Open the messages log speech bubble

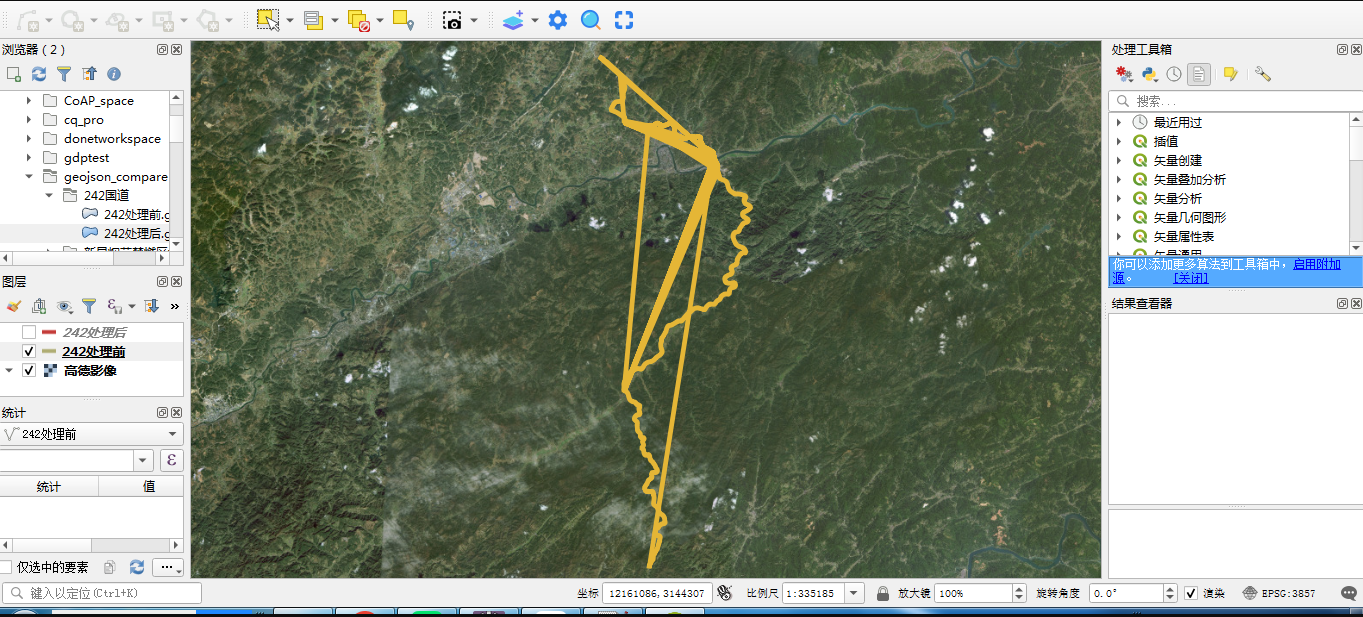1347,593
